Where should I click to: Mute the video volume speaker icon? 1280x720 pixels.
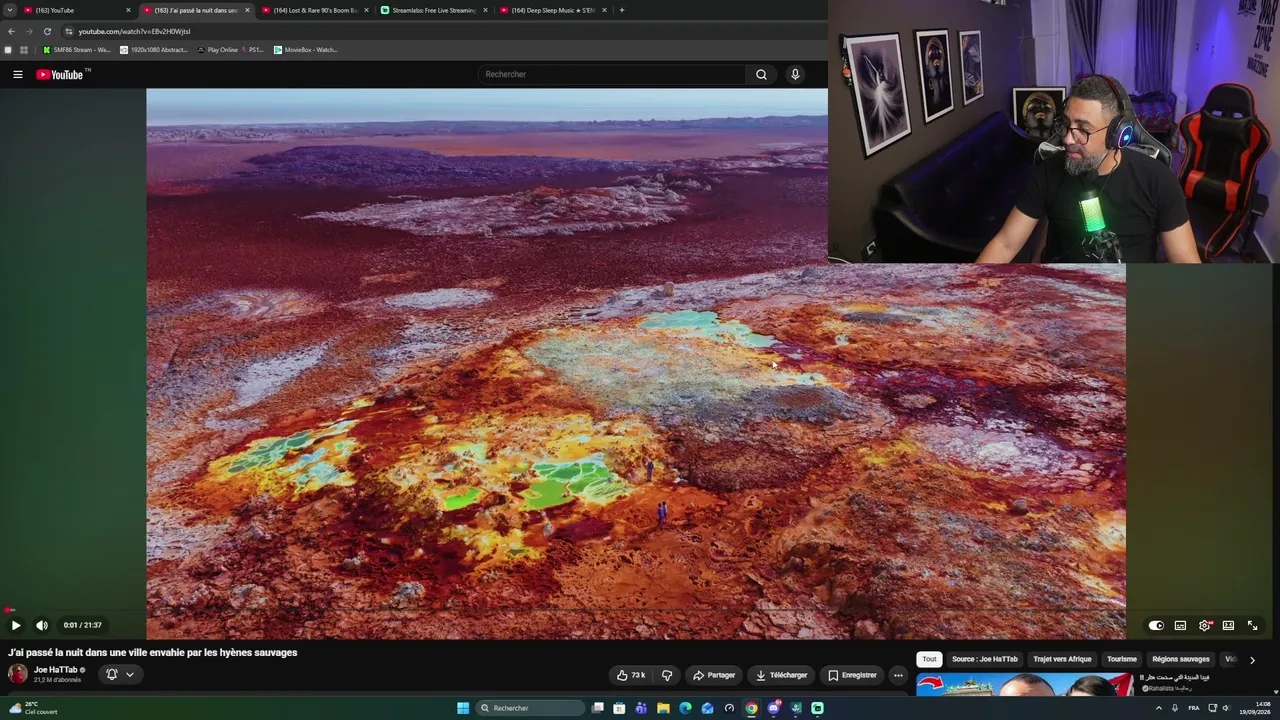point(42,625)
